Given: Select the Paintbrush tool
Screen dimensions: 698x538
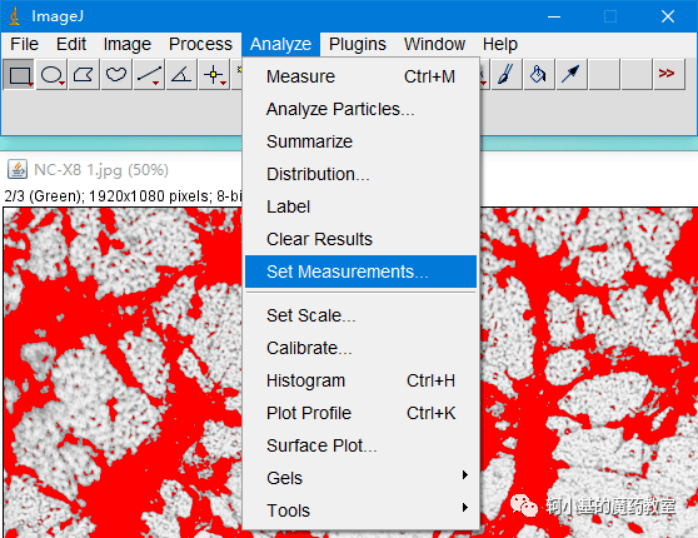Looking at the screenshot, I should pos(506,75).
